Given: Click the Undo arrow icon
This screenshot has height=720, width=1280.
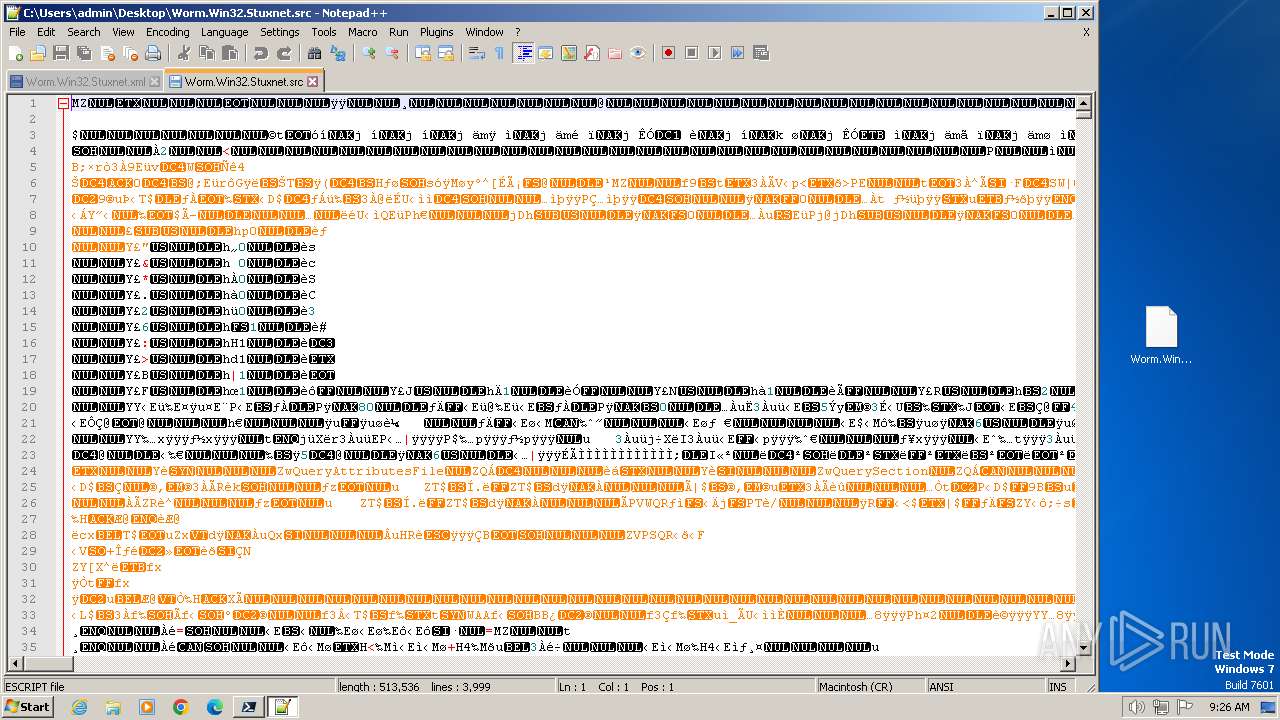Looking at the screenshot, I should pyautogui.click(x=261, y=53).
